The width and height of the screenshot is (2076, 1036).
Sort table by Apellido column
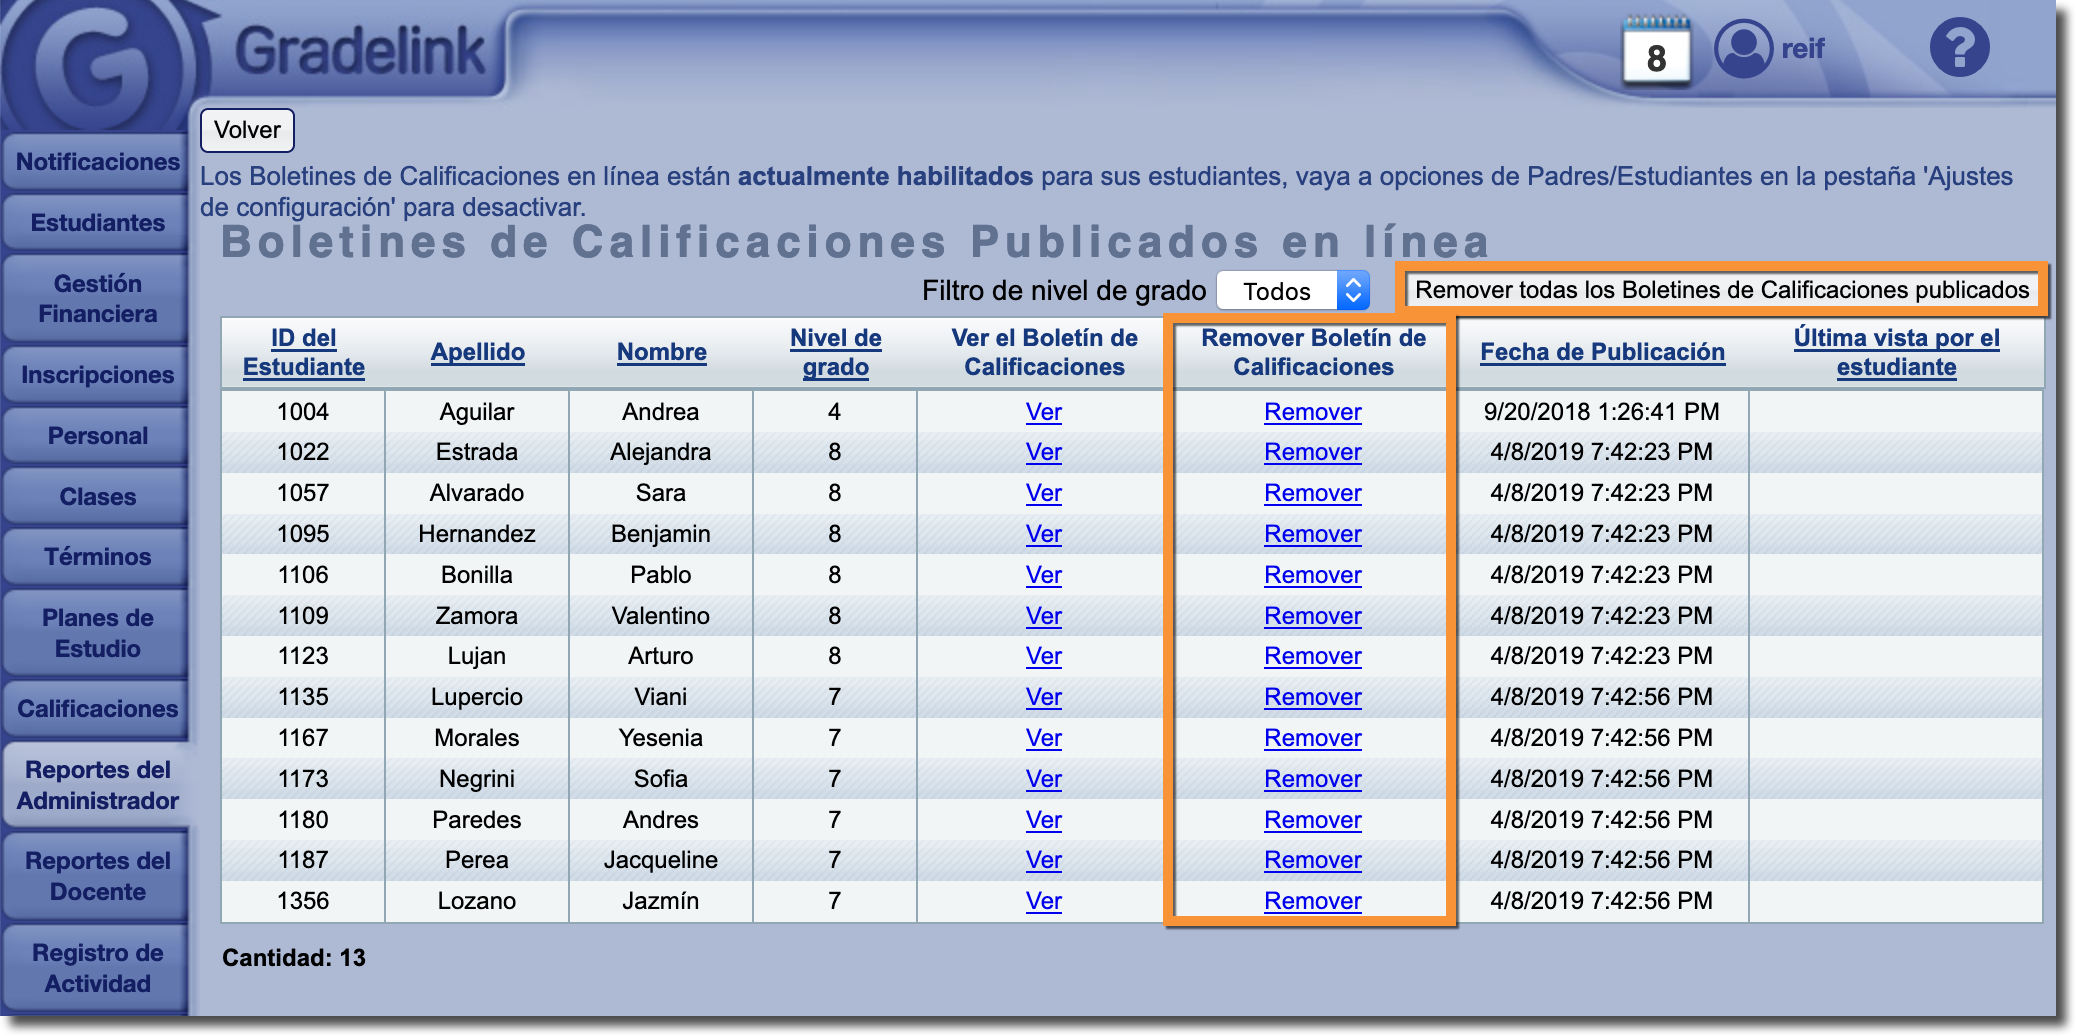tap(477, 352)
